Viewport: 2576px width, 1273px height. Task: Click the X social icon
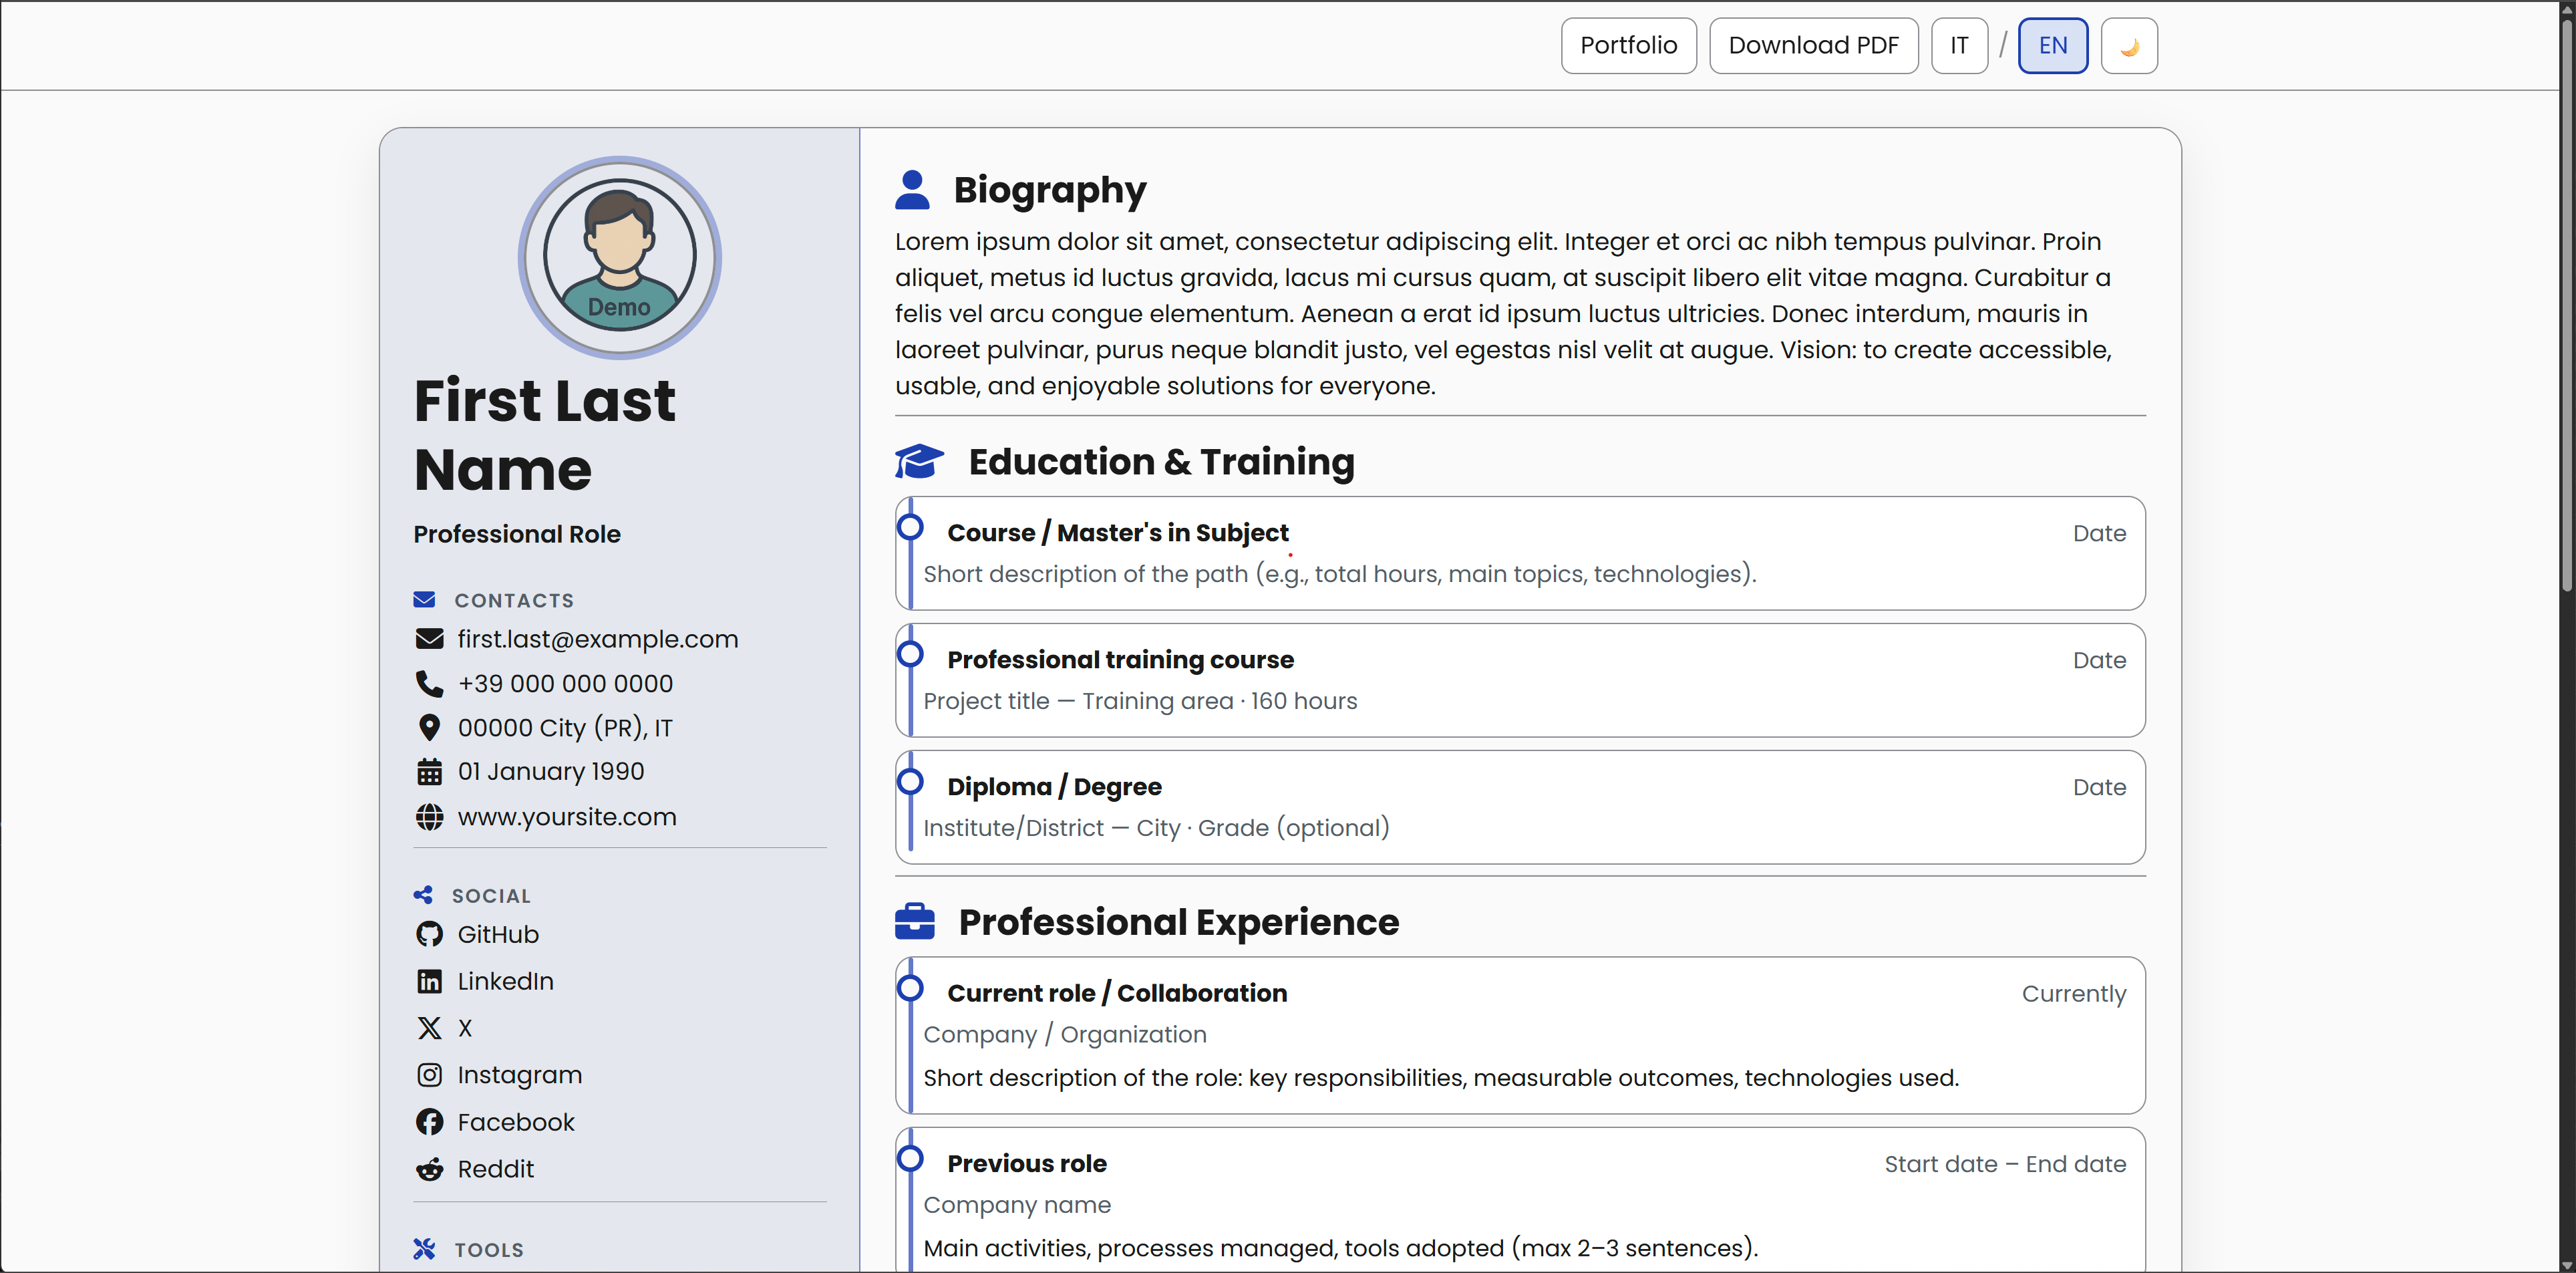tap(429, 1028)
